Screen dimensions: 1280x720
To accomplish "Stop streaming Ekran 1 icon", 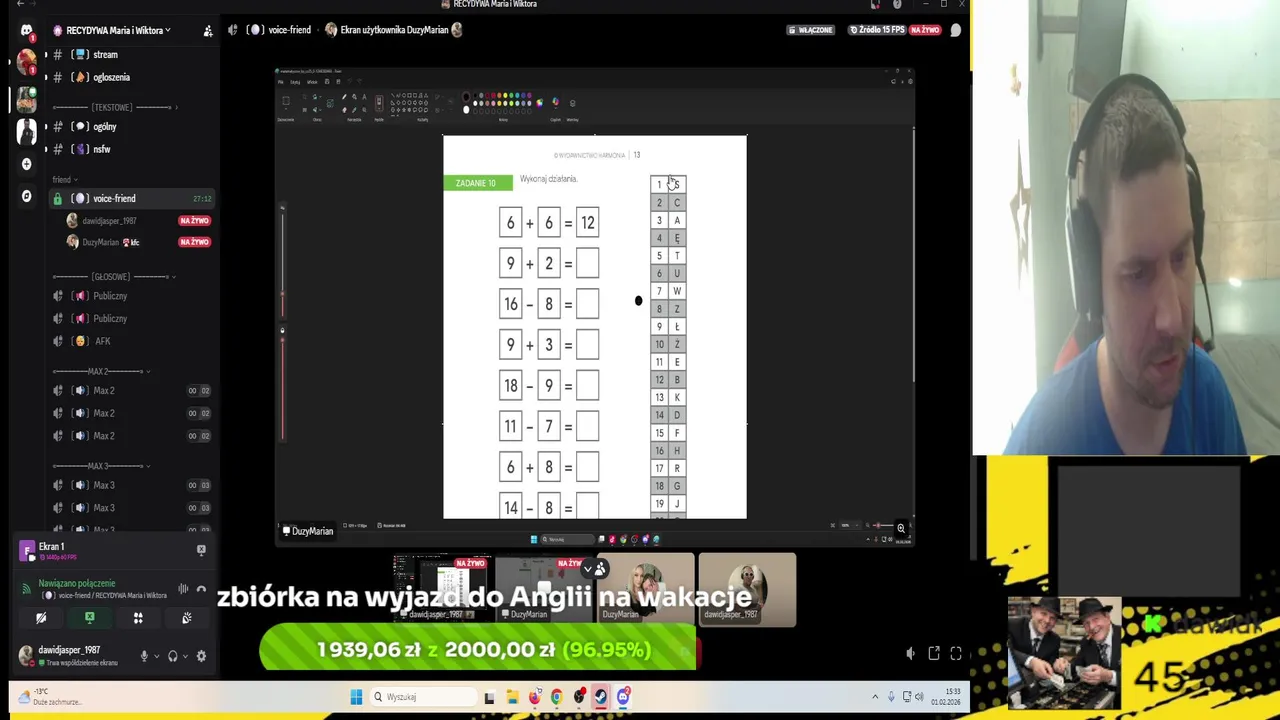I will coord(201,550).
